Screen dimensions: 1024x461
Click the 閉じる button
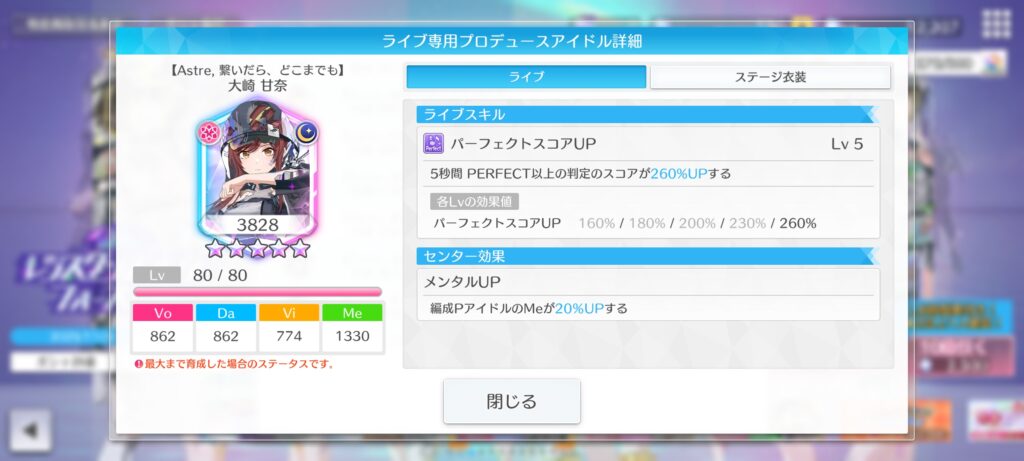pyautogui.click(x=511, y=401)
